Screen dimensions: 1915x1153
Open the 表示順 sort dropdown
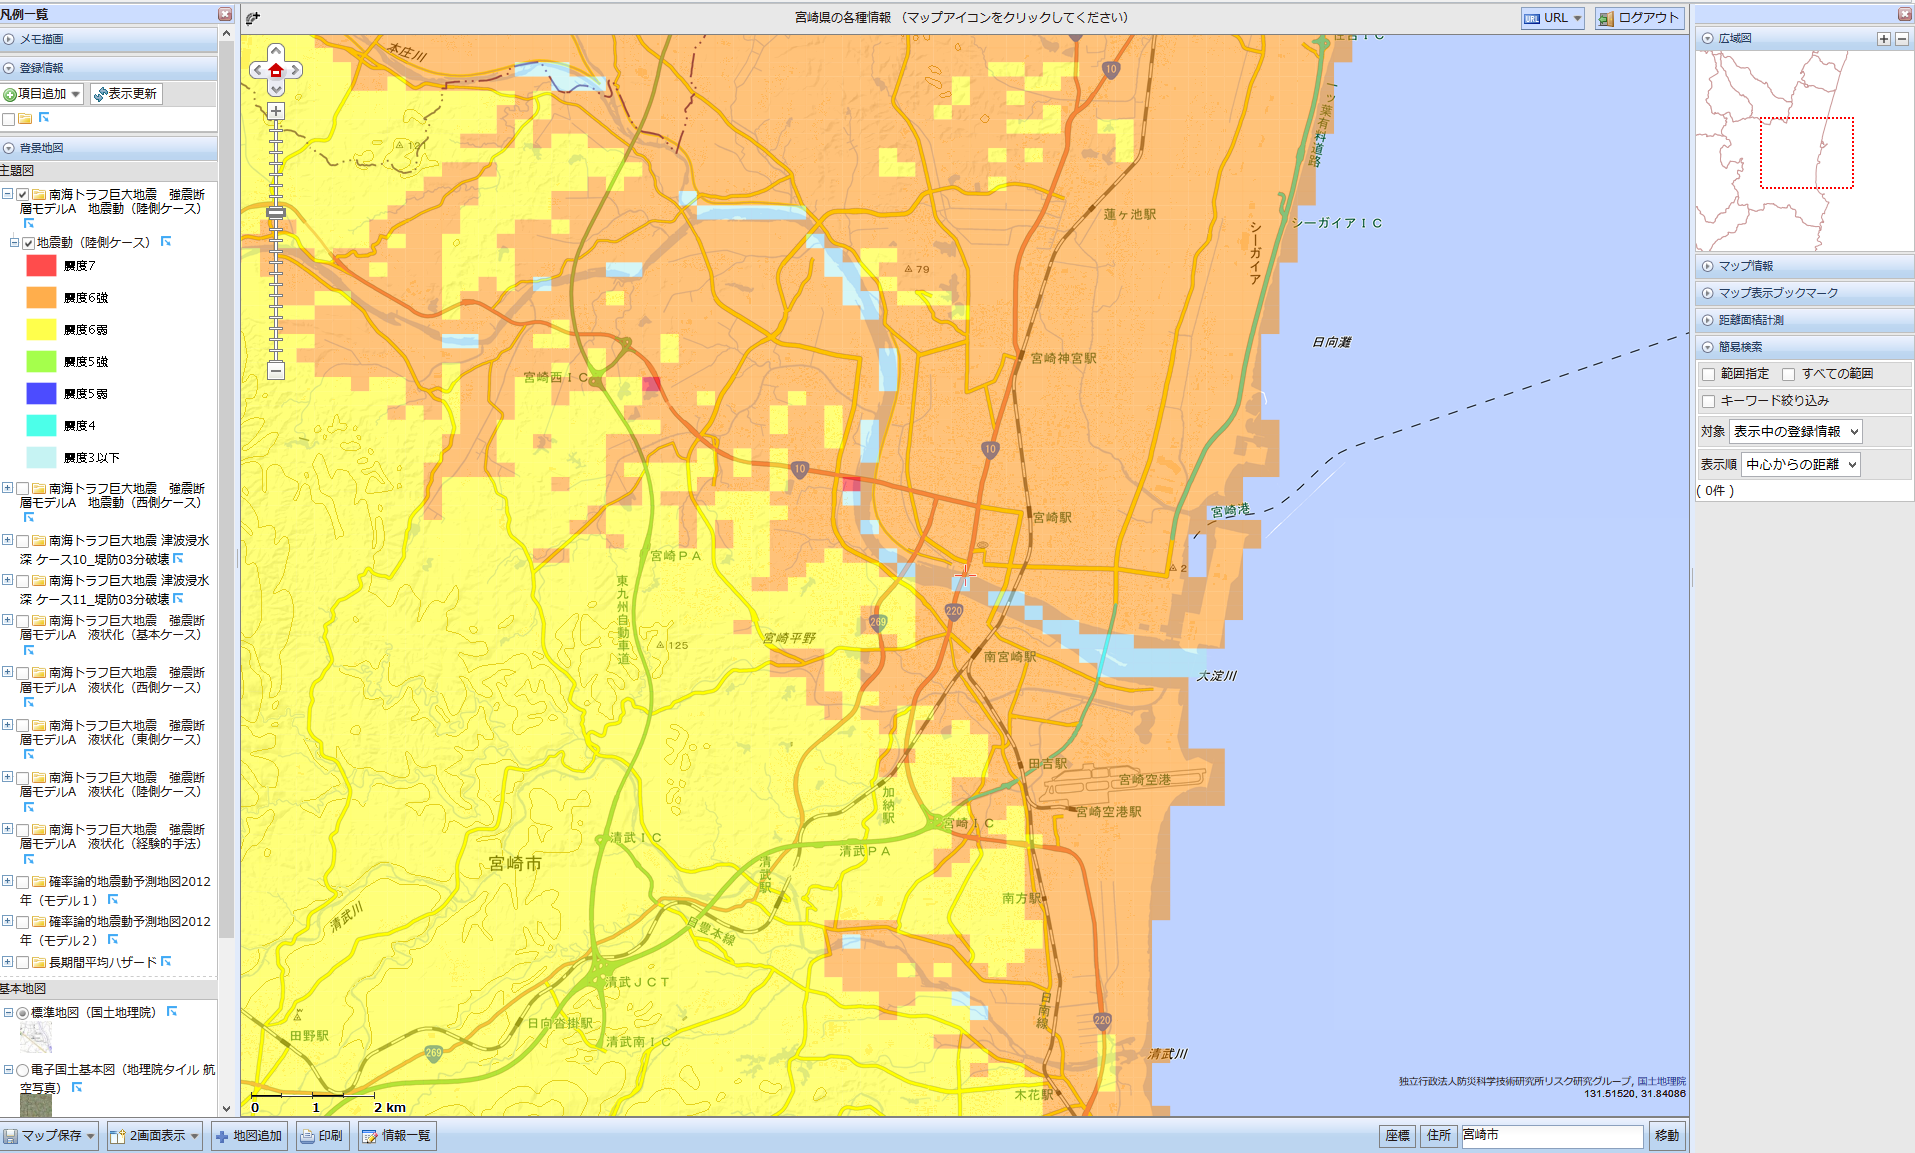click(x=1800, y=465)
